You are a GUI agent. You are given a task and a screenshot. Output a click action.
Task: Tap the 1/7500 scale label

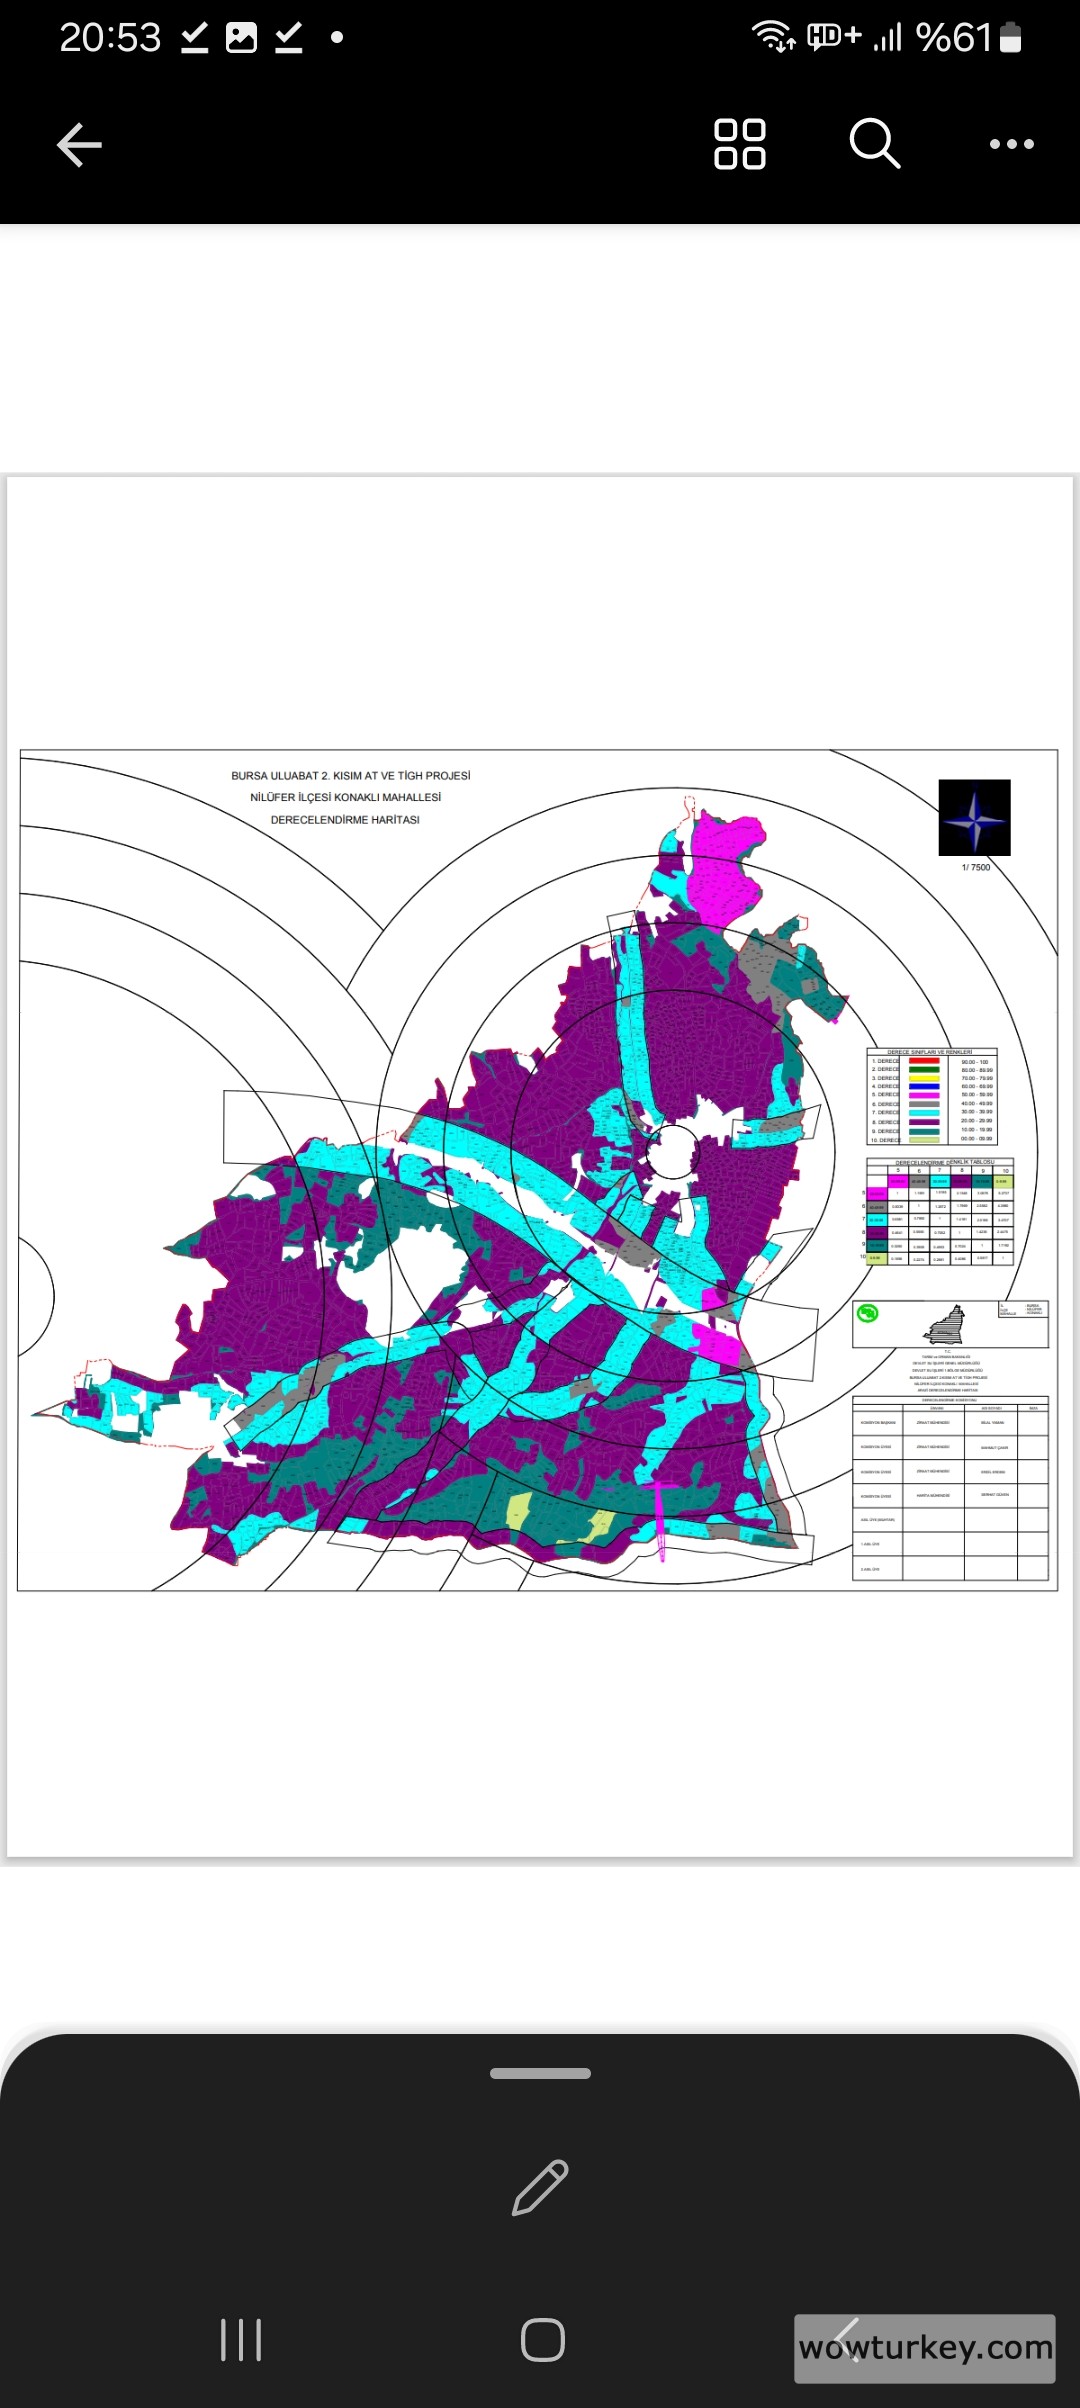(975, 867)
